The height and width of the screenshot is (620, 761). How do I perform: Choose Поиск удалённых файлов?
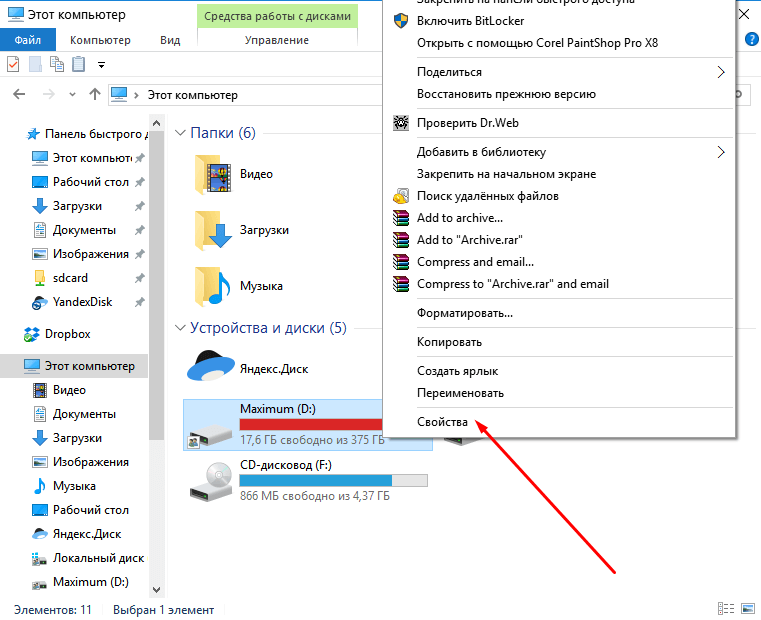point(558,196)
